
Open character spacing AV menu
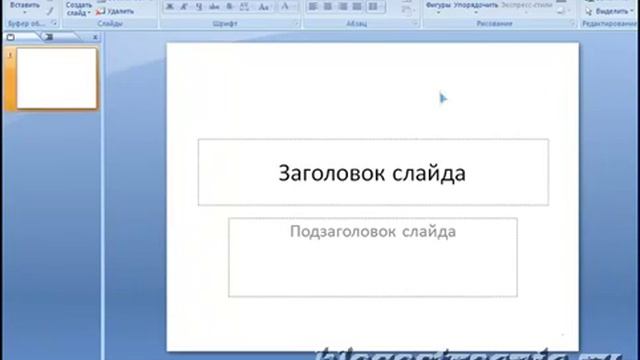pyautogui.click(x=245, y=7)
